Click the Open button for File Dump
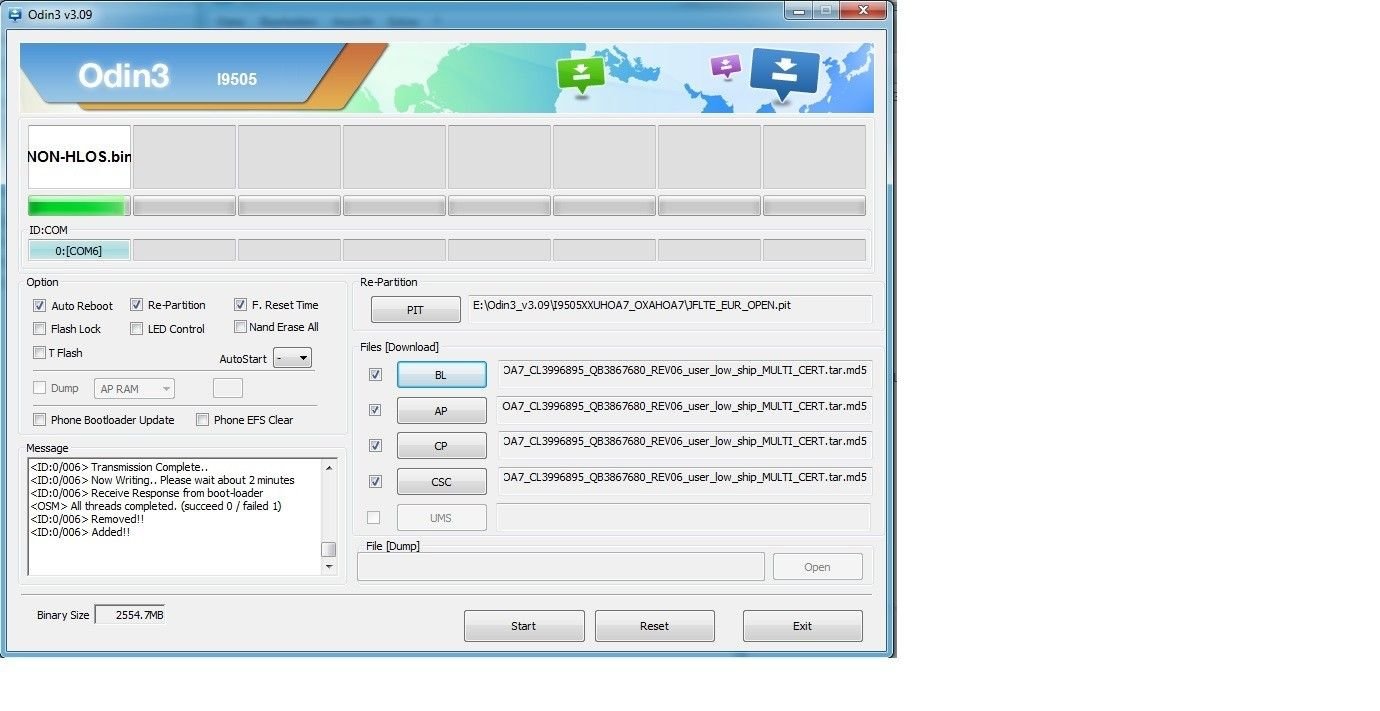 pos(817,567)
